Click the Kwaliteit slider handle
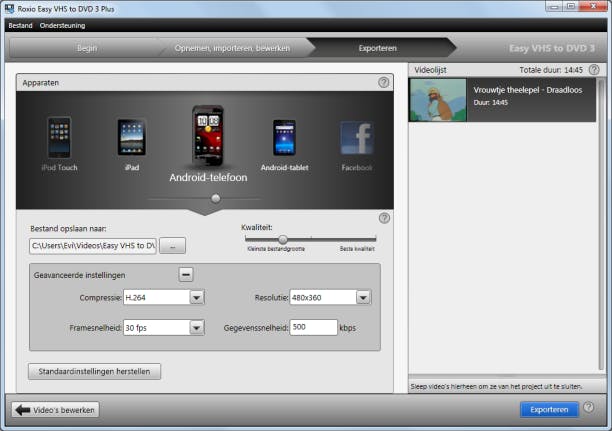 (283, 239)
